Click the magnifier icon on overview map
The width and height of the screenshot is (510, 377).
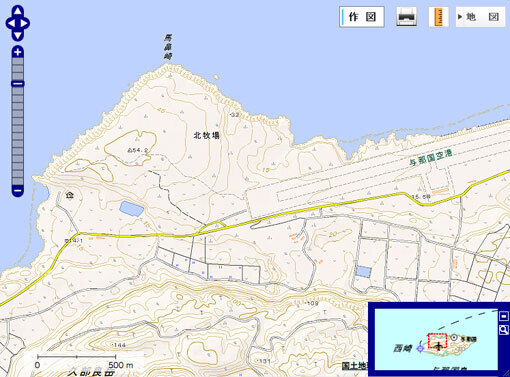click(x=504, y=330)
